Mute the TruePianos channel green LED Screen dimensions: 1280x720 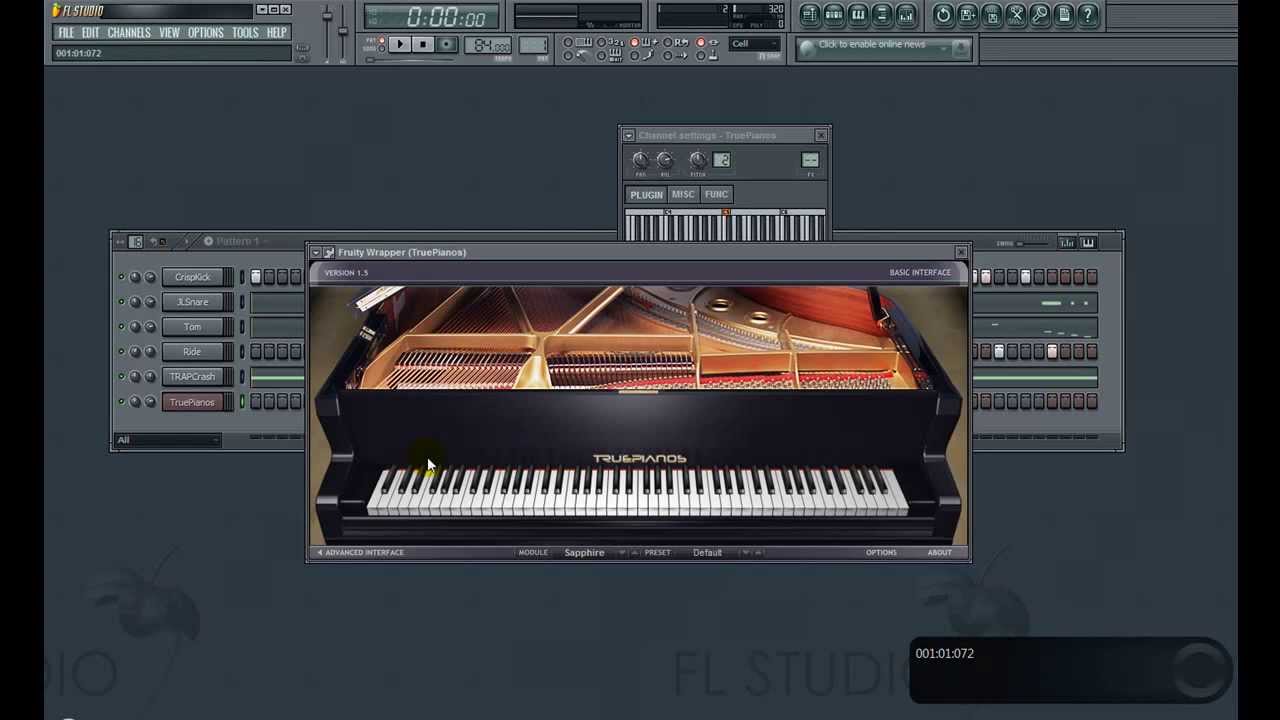(121, 402)
